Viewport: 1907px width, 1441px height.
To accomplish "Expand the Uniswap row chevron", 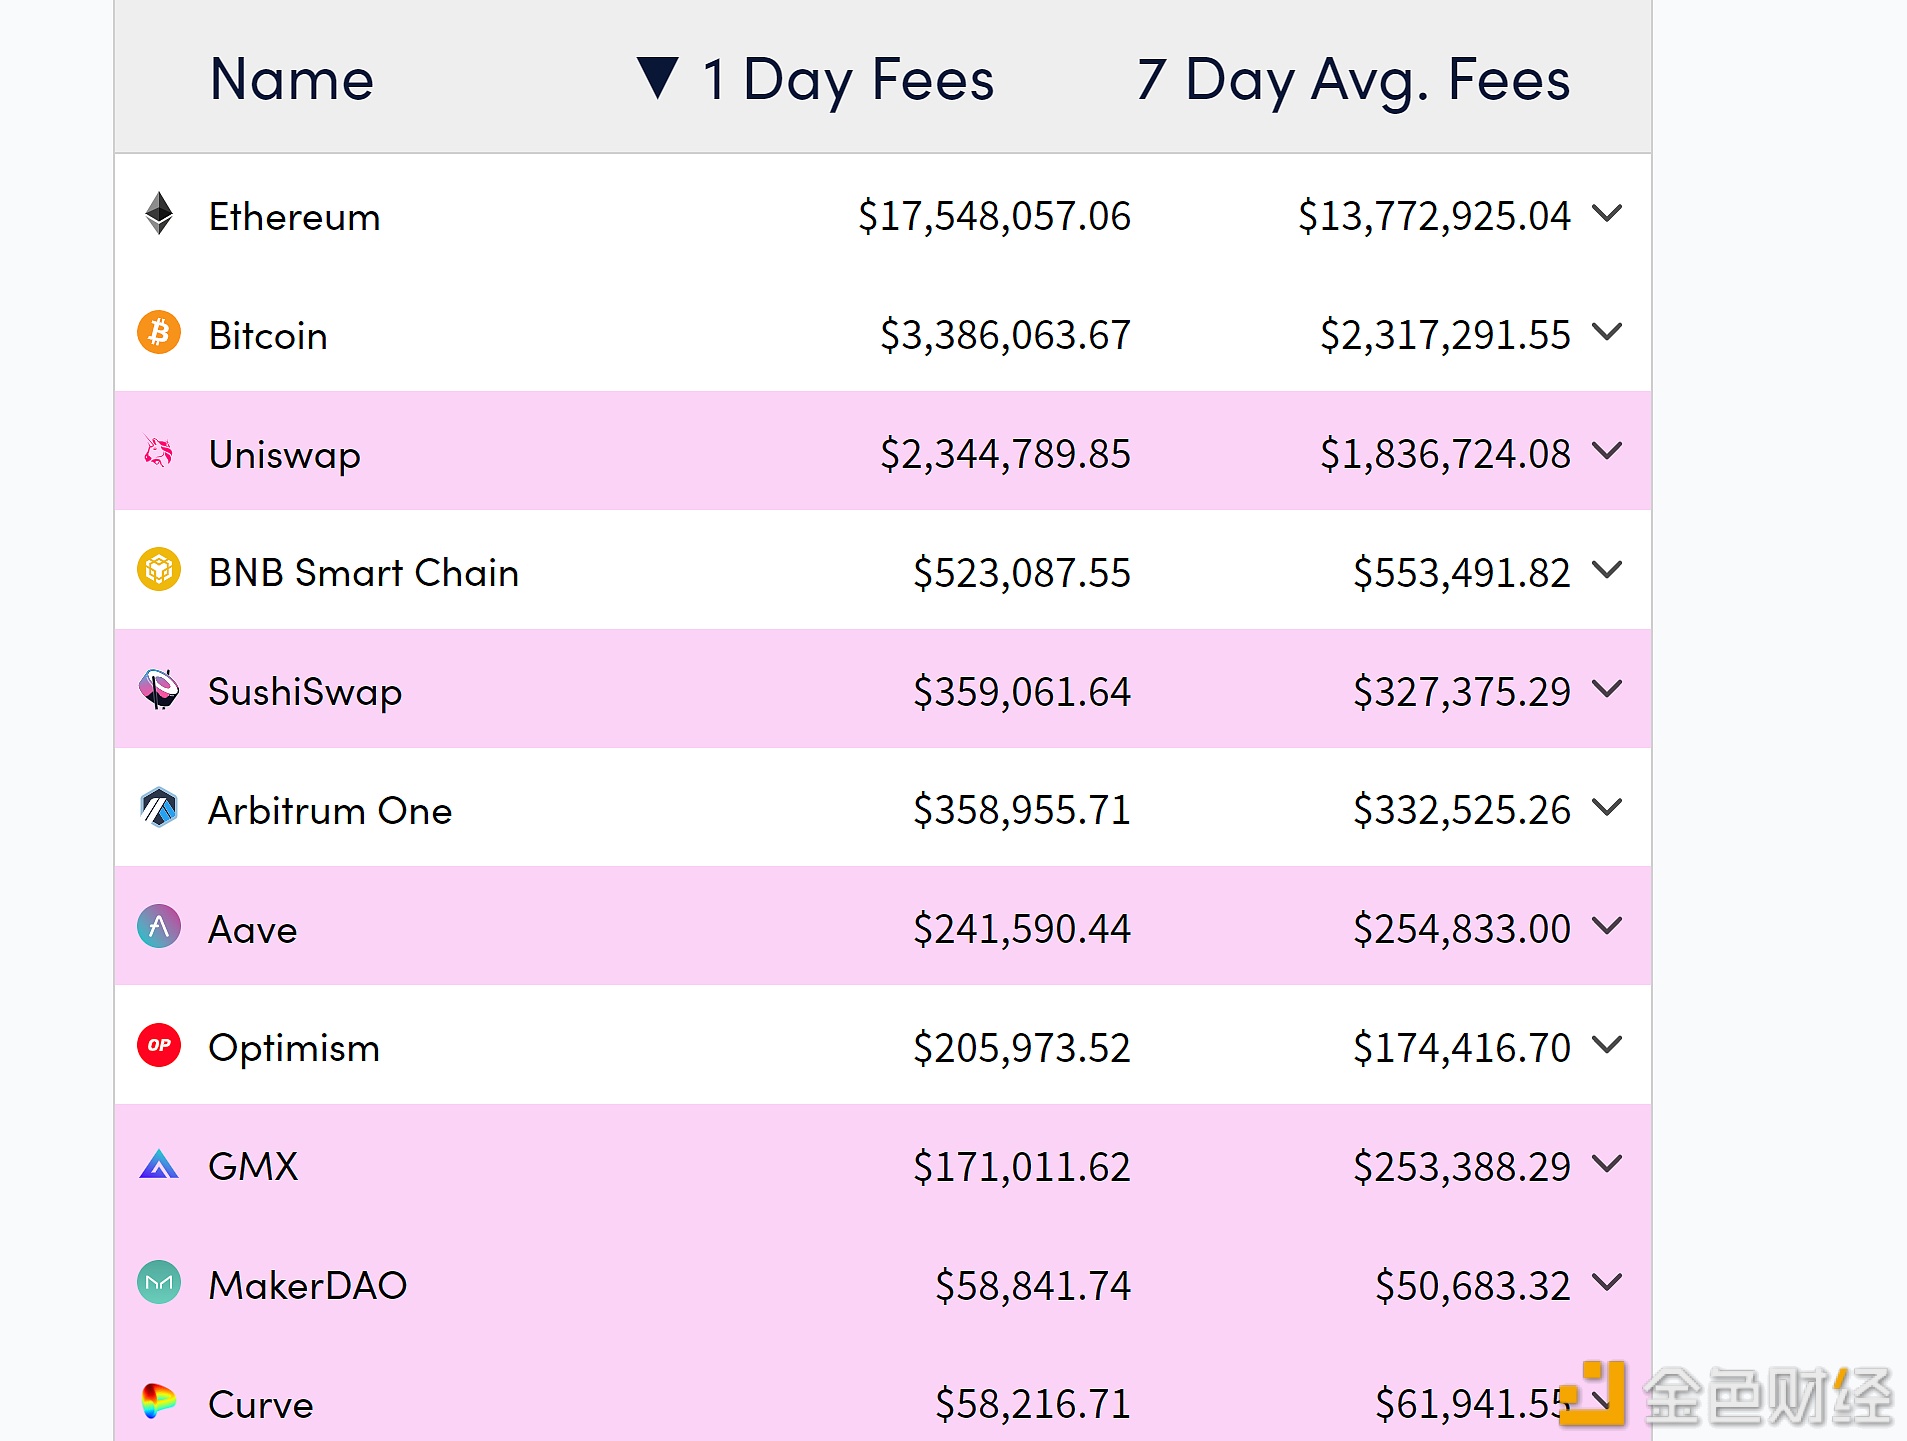I will click(1607, 451).
